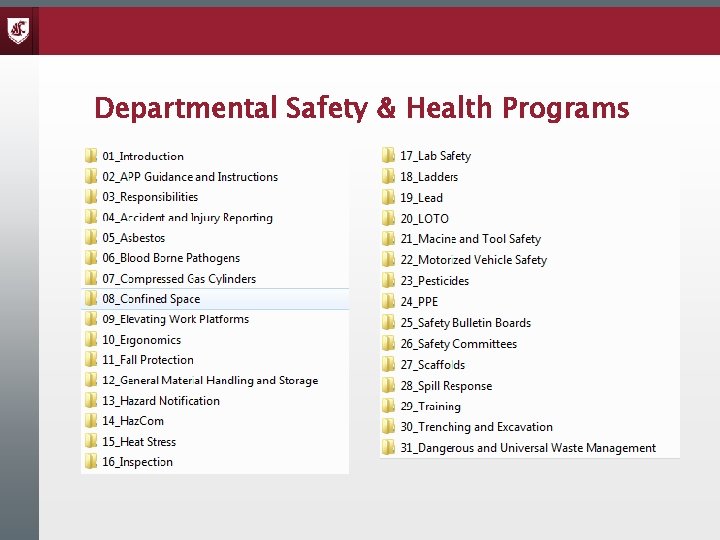This screenshot has height=540, width=720.
Task: Click folder icon beside 20_LOTO
Action: (x=388, y=218)
